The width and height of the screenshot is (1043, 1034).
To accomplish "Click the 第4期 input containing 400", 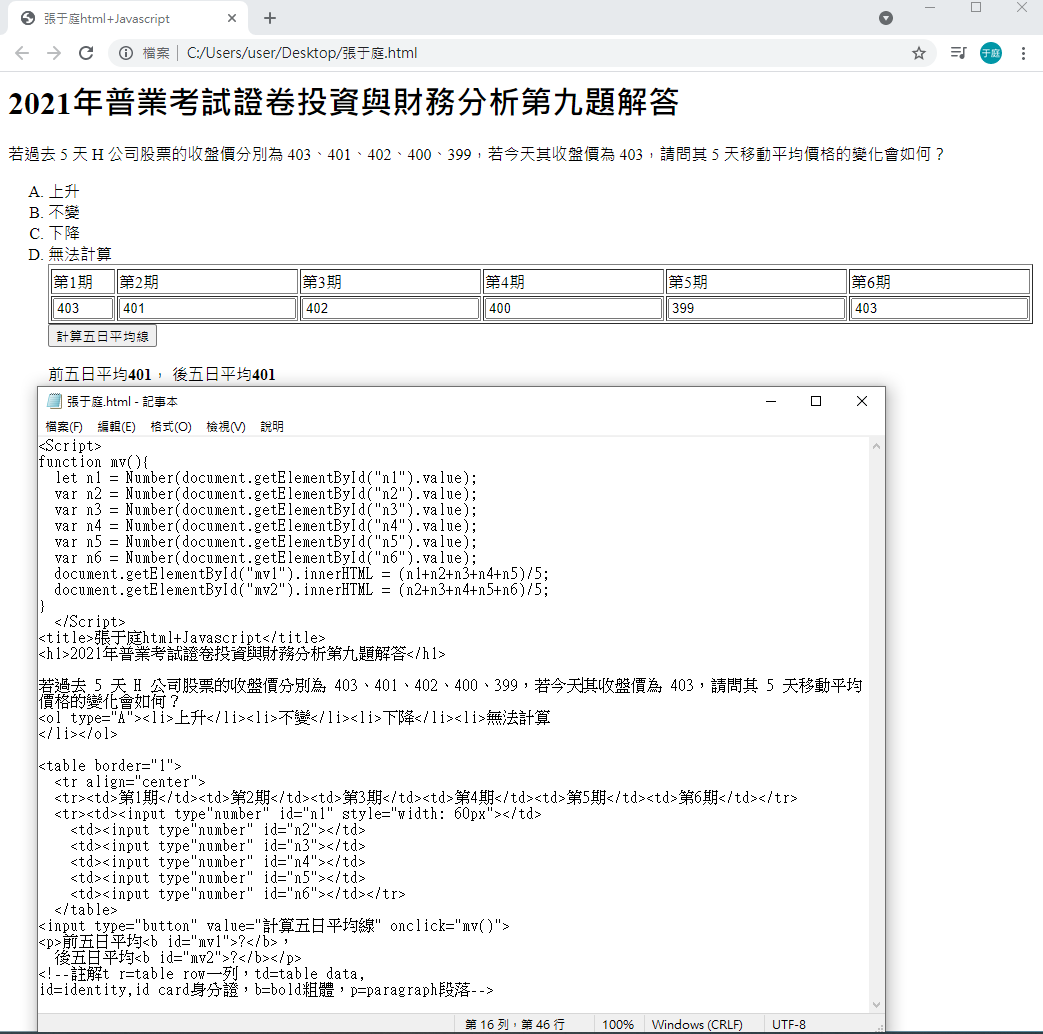I will [x=573, y=308].
